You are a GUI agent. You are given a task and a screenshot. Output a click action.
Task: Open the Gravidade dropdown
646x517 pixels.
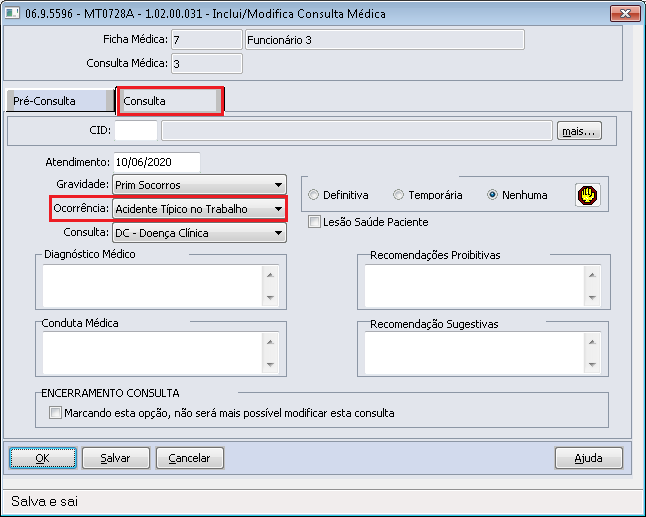(x=199, y=185)
